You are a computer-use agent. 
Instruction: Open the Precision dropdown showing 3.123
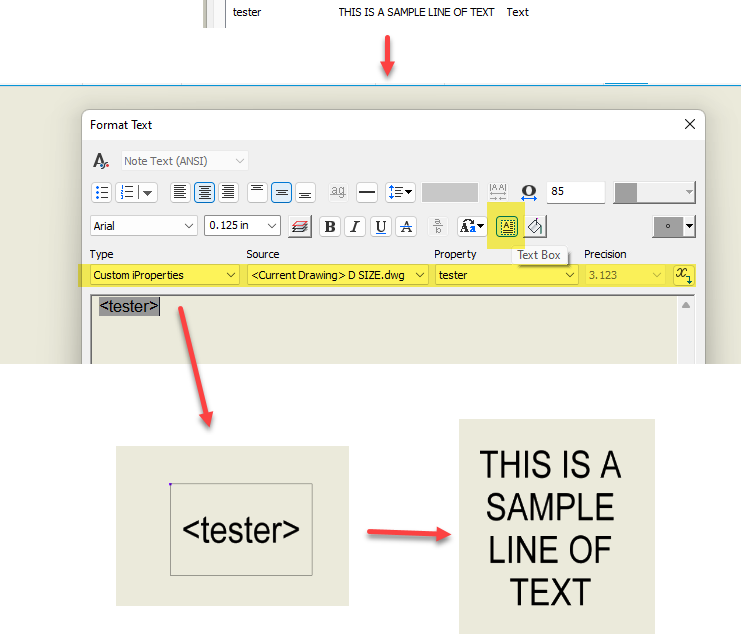click(625, 275)
